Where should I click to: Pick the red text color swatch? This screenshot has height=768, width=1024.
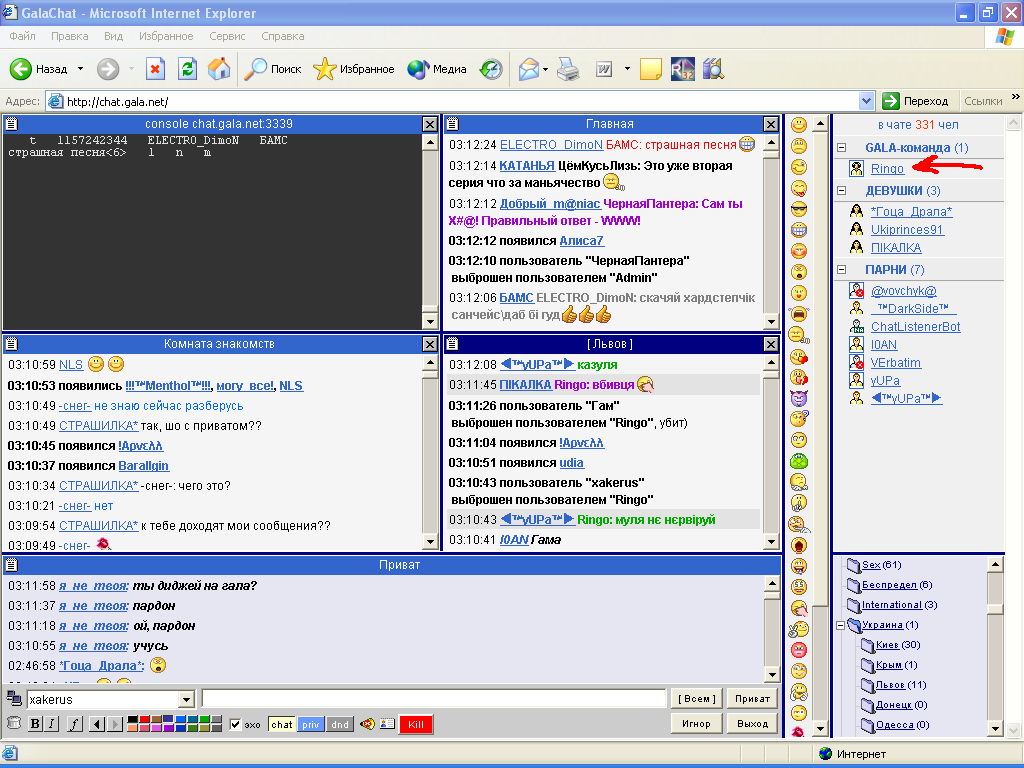[144, 720]
